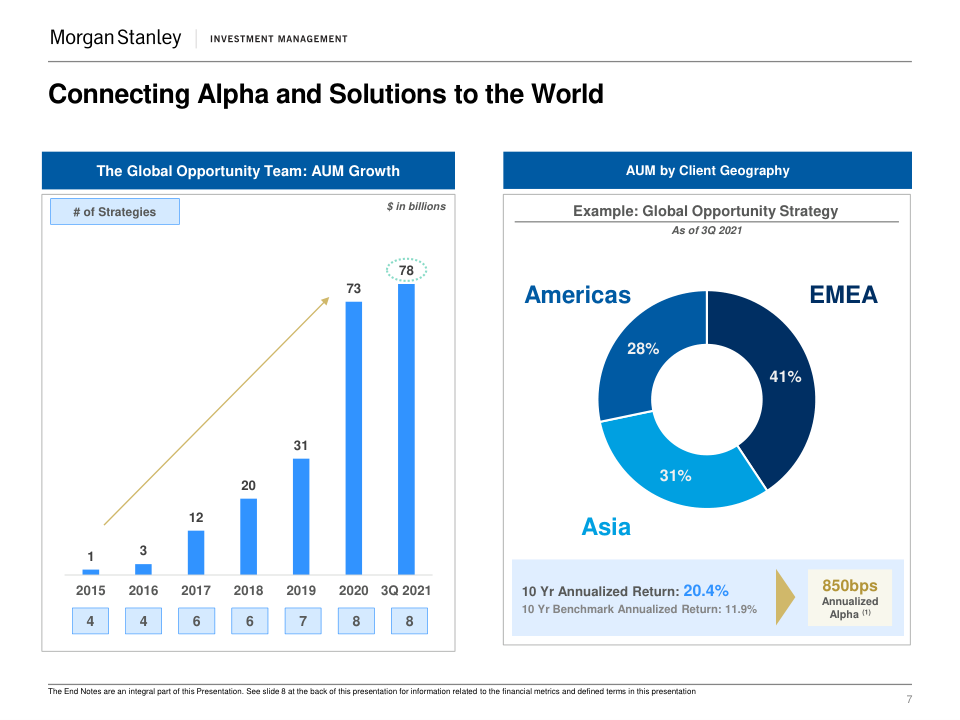Screen dimensions: 960x720
Task: Click the gold chevron arrow beside the returns
Action: coord(785,597)
